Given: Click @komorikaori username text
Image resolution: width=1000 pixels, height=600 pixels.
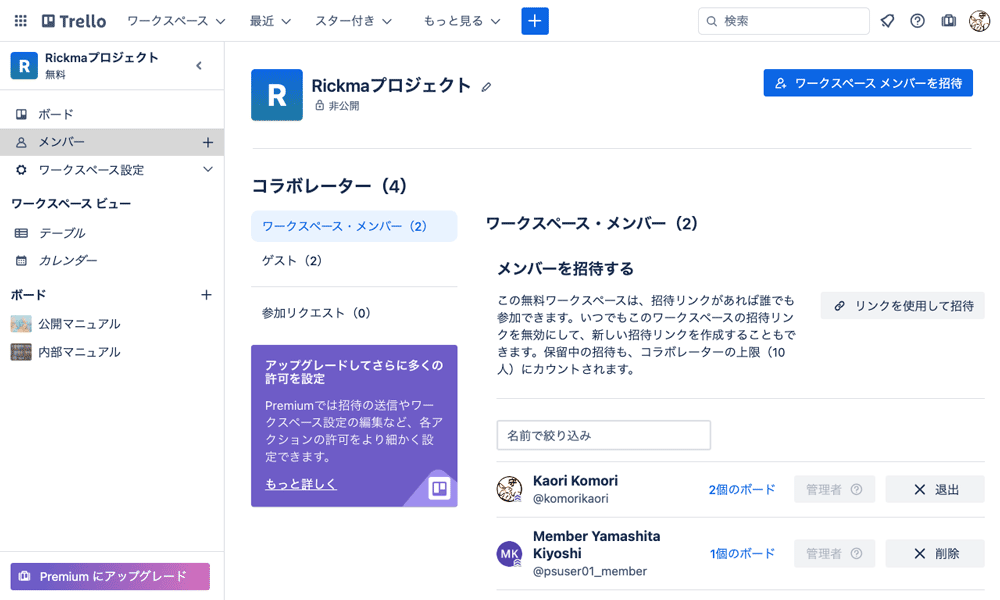Looking at the screenshot, I should [571, 499].
